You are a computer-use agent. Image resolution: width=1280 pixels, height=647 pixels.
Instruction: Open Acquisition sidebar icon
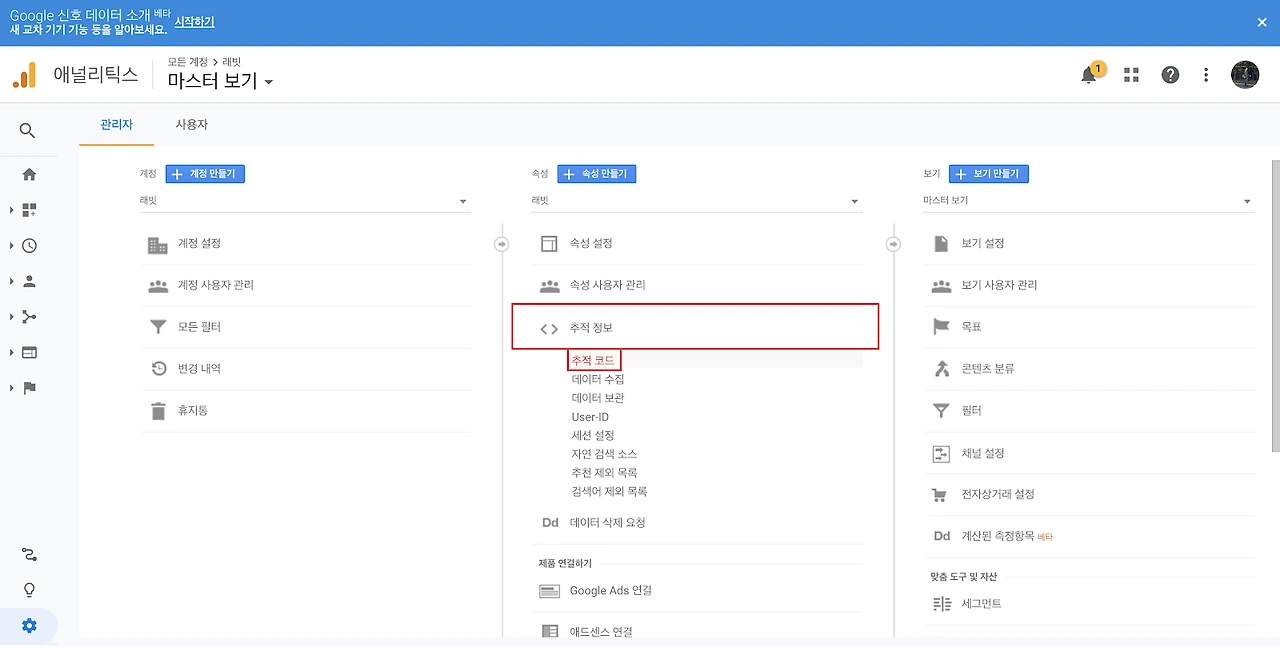(x=29, y=317)
